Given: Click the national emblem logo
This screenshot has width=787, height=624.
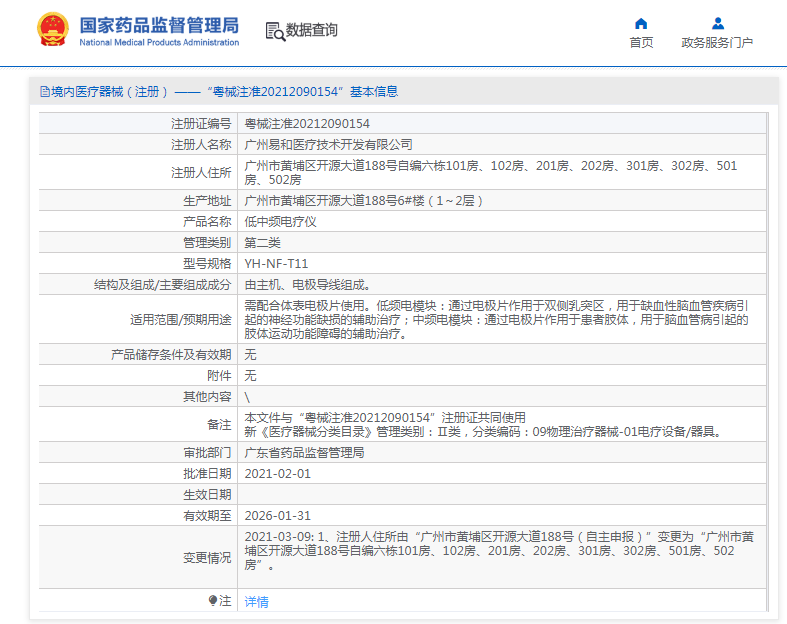Looking at the screenshot, I should click(x=53, y=30).
